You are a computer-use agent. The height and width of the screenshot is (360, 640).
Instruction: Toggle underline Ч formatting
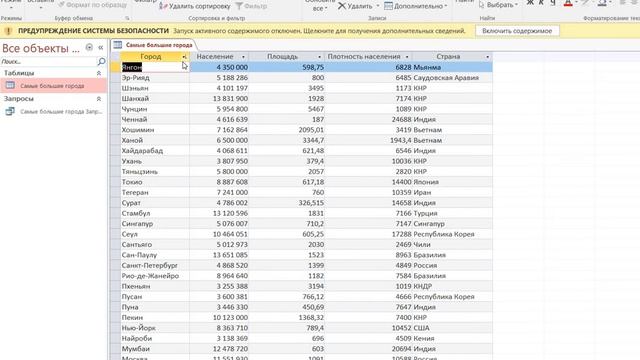point(553,3)
